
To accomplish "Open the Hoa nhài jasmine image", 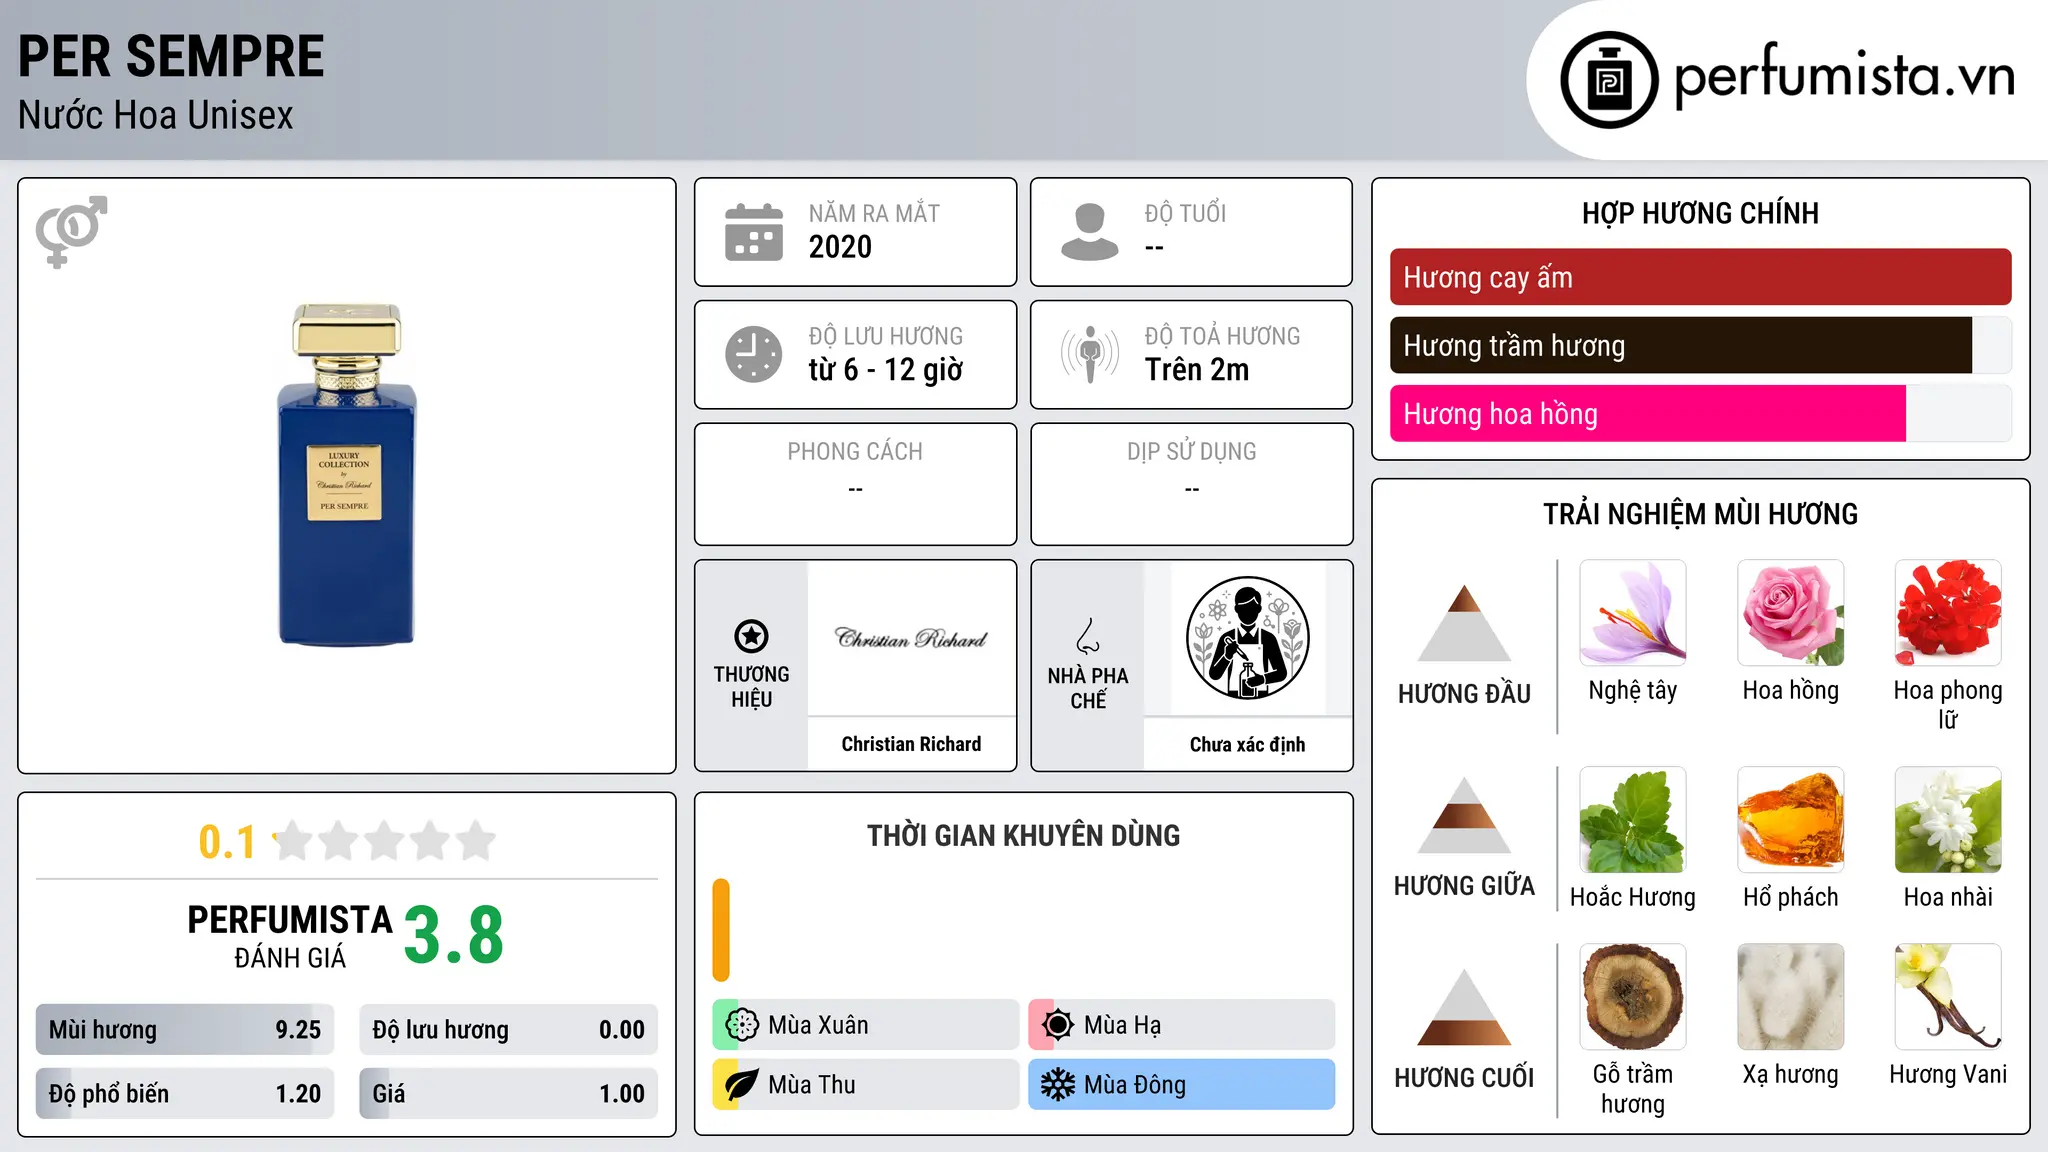I will tap(1948, 820).
